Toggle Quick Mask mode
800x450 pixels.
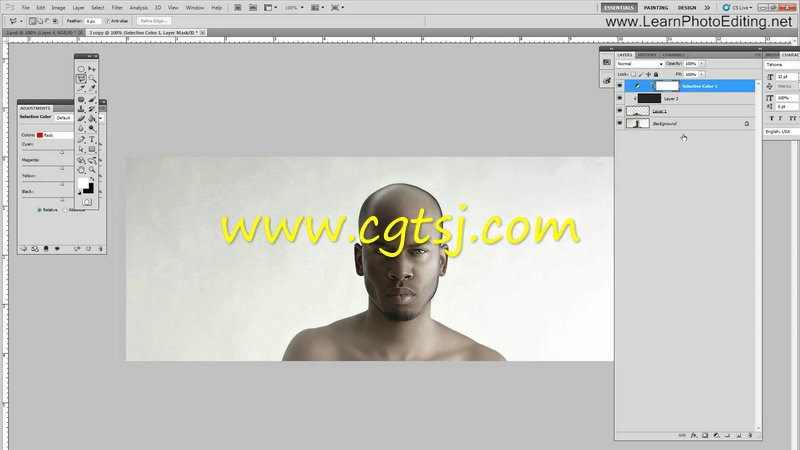point(87,202)
